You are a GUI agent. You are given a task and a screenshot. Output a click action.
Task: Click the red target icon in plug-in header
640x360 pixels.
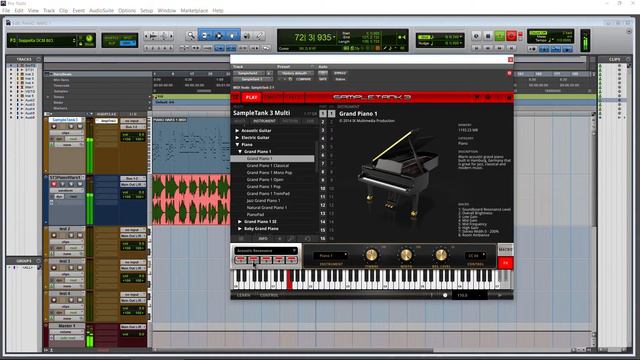pyautogui.click(x=509, y=73)
